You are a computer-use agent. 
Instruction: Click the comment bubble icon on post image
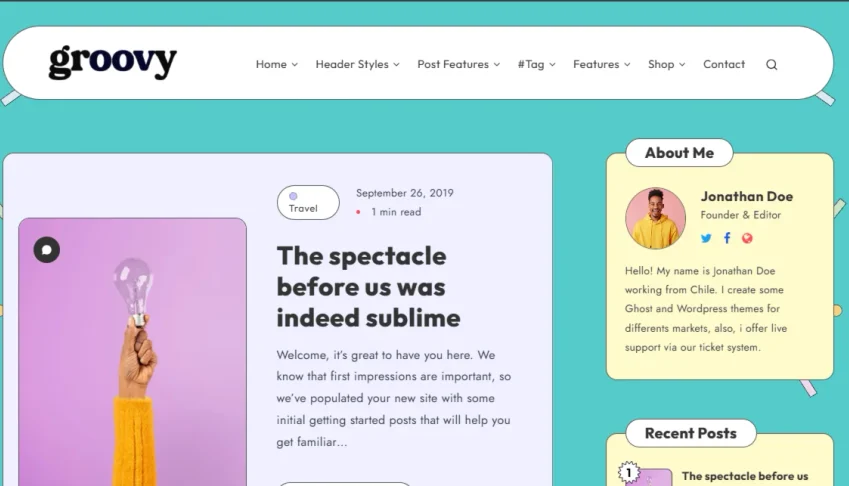pyautogui.click(x=47, y=250)
